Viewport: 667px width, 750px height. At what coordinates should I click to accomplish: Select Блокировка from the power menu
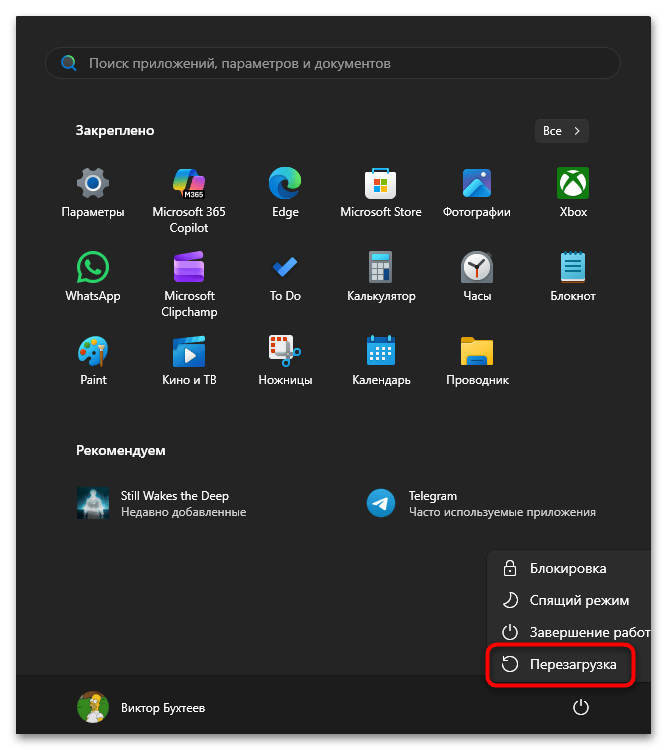point(569,568)
